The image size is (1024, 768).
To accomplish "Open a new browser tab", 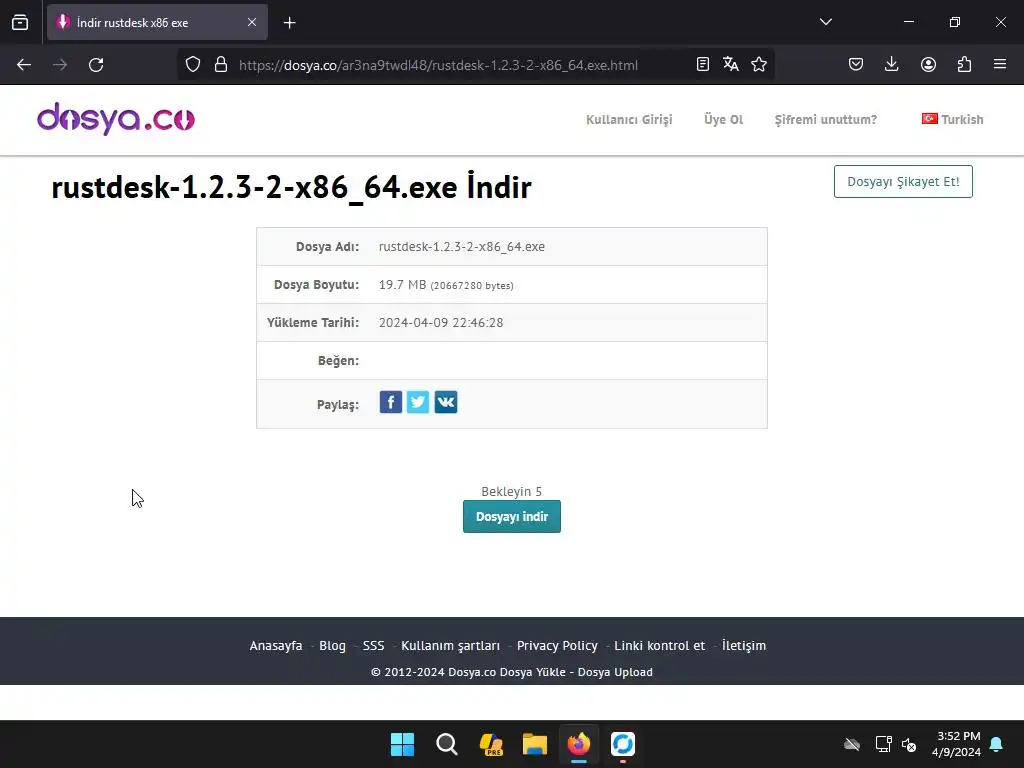I will click(289, 23).
